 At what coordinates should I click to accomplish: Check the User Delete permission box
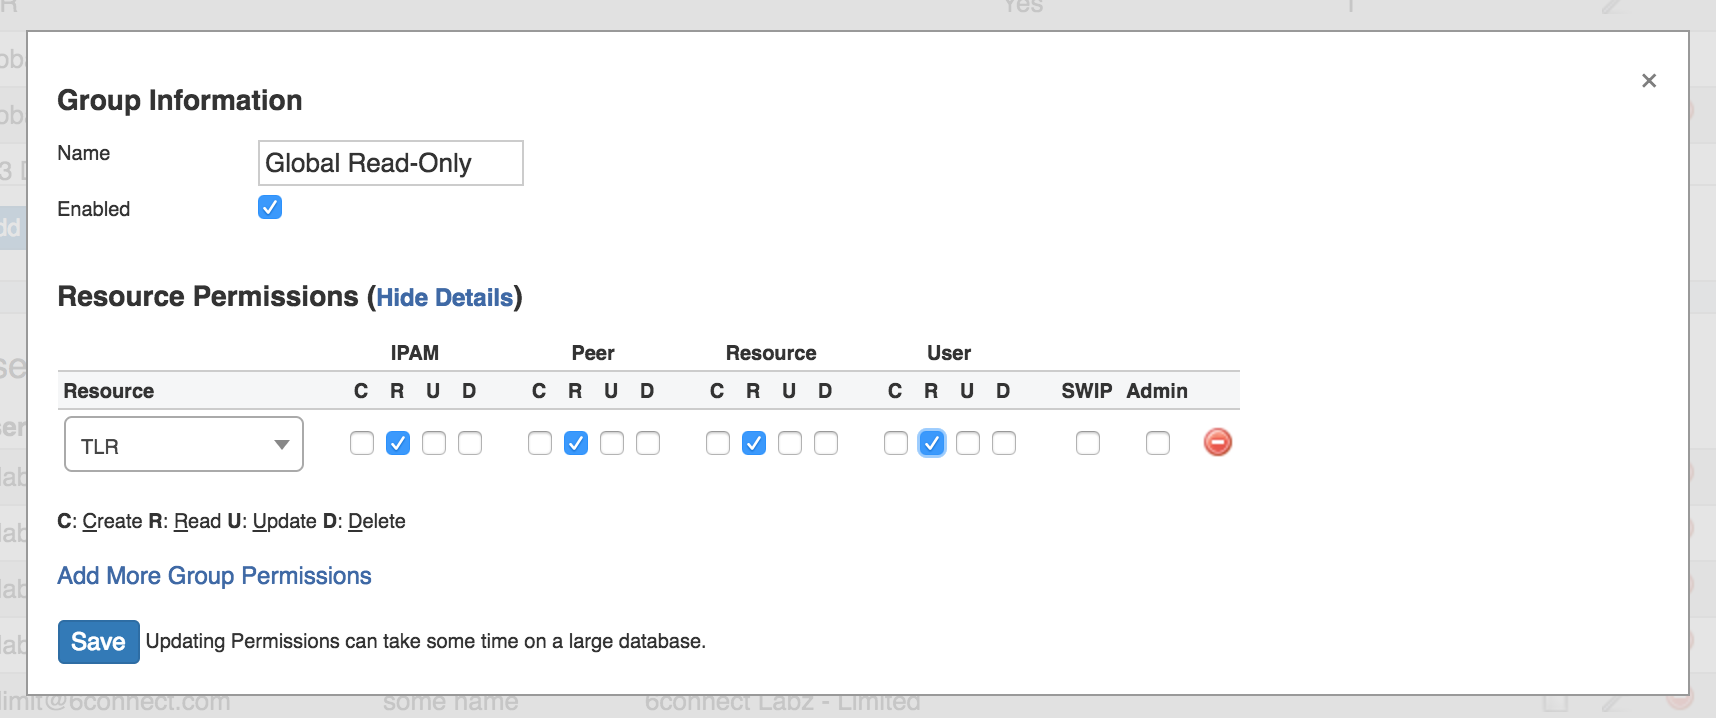pyautogui.click(x=1004, y=443)
